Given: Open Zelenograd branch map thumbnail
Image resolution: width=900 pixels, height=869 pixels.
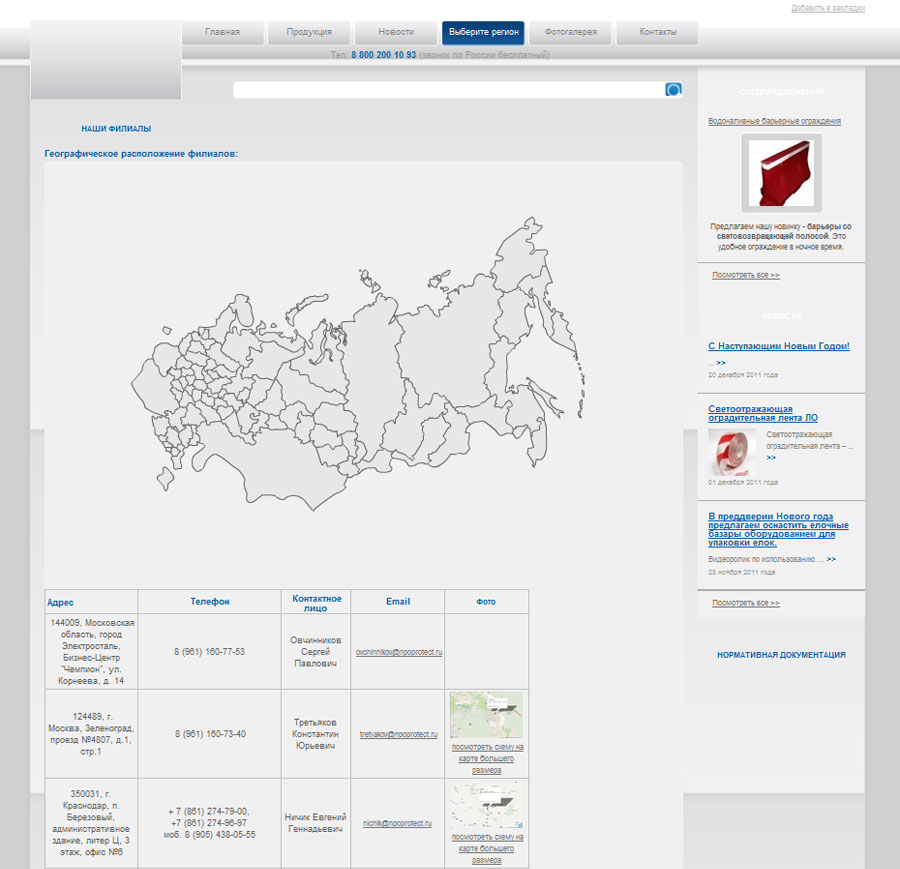Looking at the screenshot, I should click(x=486, y=714).
